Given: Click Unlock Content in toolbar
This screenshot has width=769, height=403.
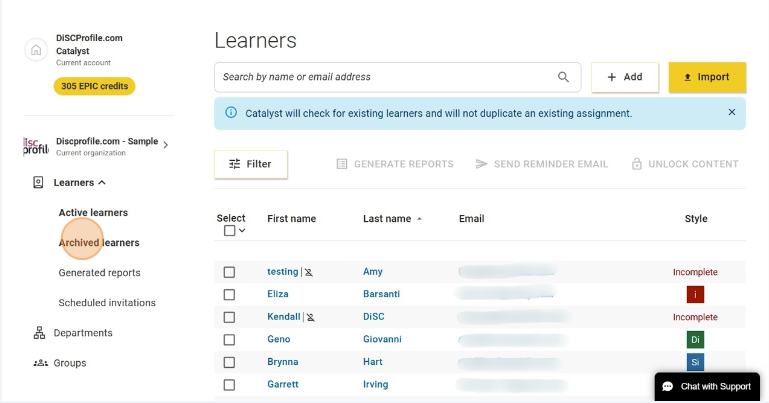Looking at the screenshot, I should click(685, 164).
